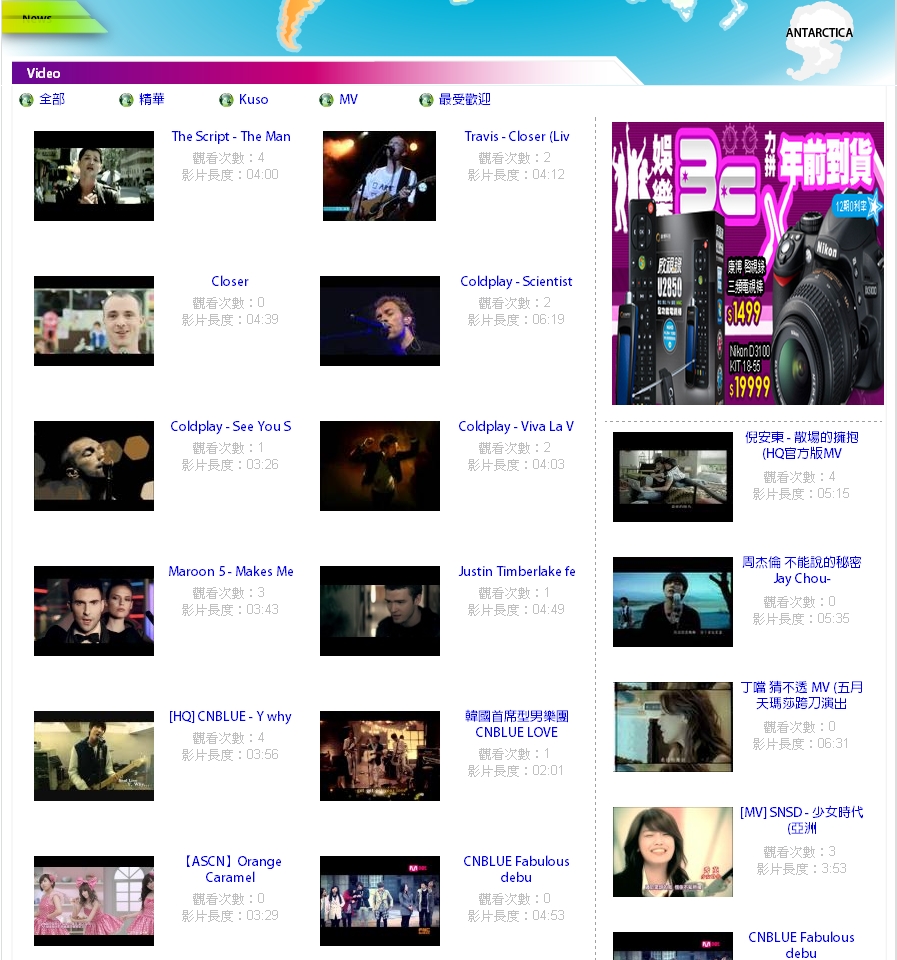Select the MV category tab
This screenshot has width=897, height=960.
pyautogui.click(x=348, y=100)
